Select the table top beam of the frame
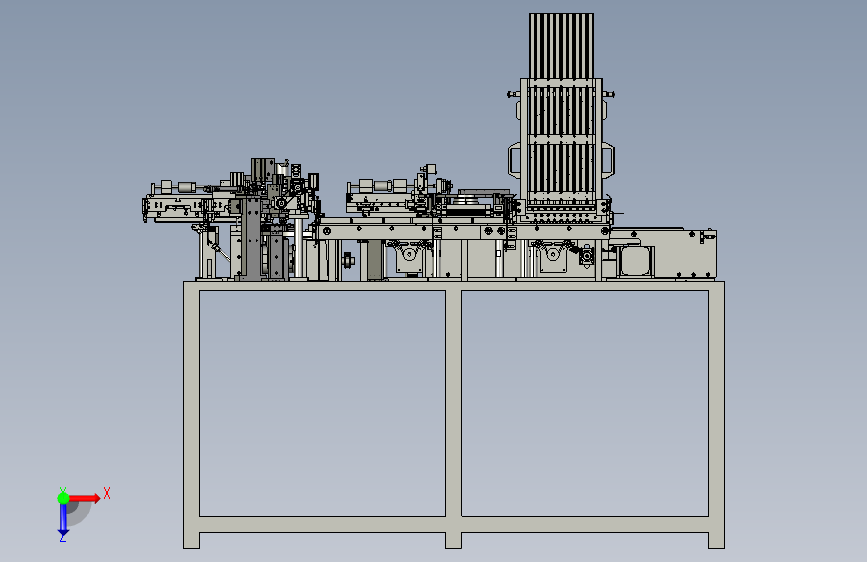 click(453, 285)
